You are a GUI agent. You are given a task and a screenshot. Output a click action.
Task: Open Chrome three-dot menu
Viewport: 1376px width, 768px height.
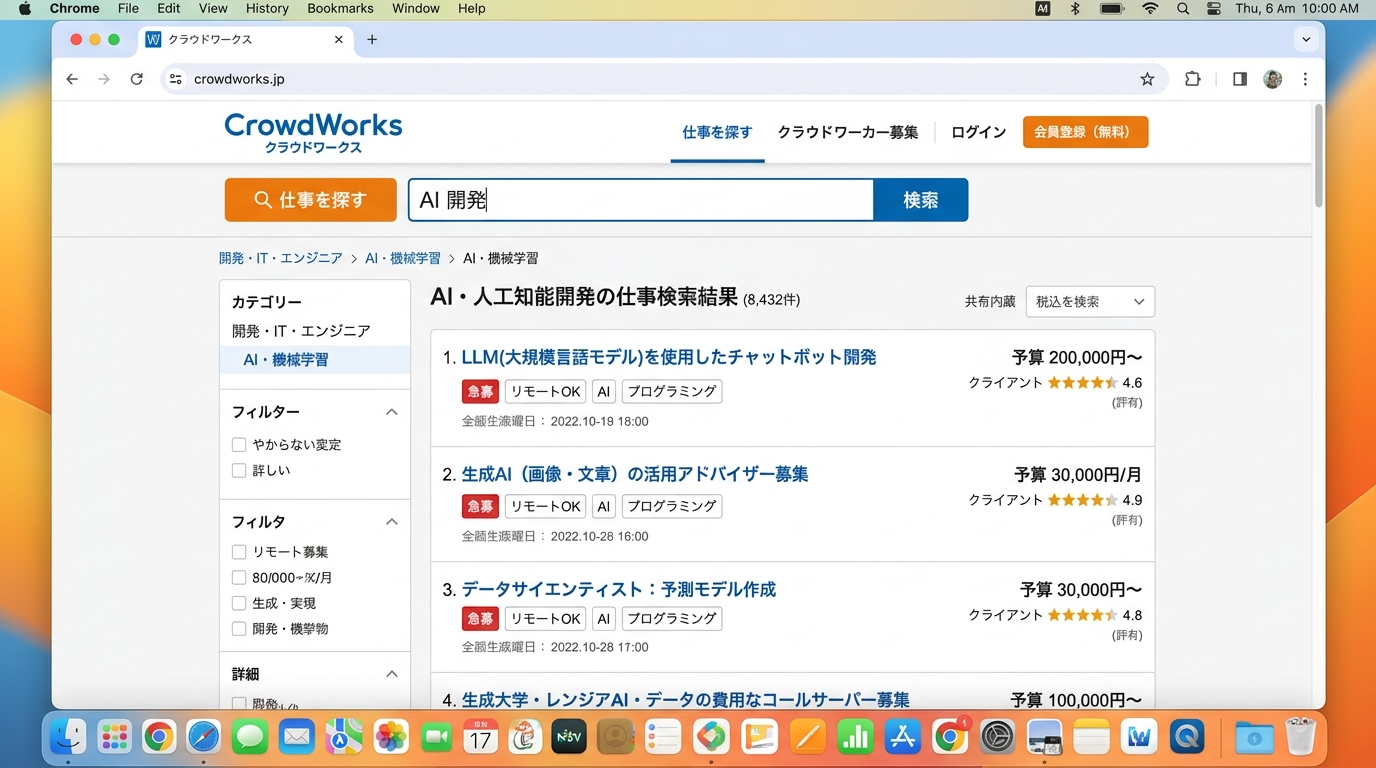tap(1305, 79)
